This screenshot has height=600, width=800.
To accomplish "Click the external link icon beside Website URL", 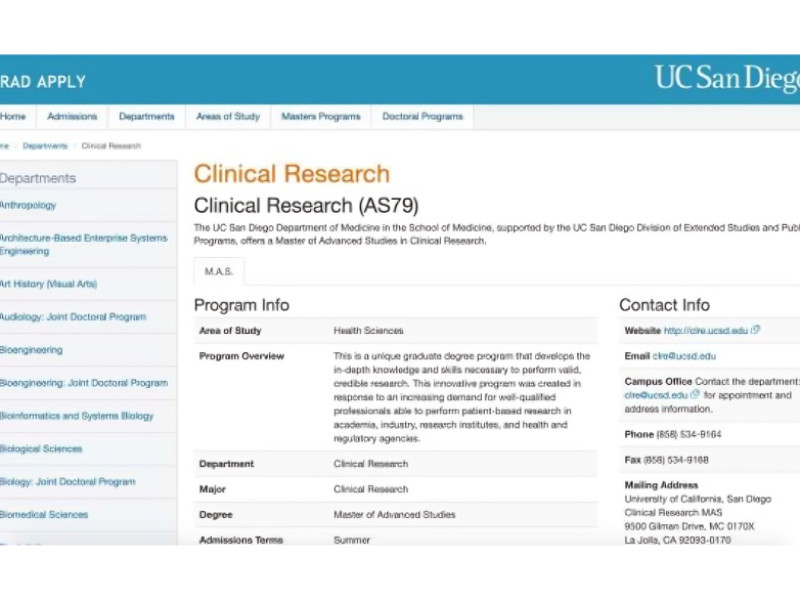I will click(756, 330).
